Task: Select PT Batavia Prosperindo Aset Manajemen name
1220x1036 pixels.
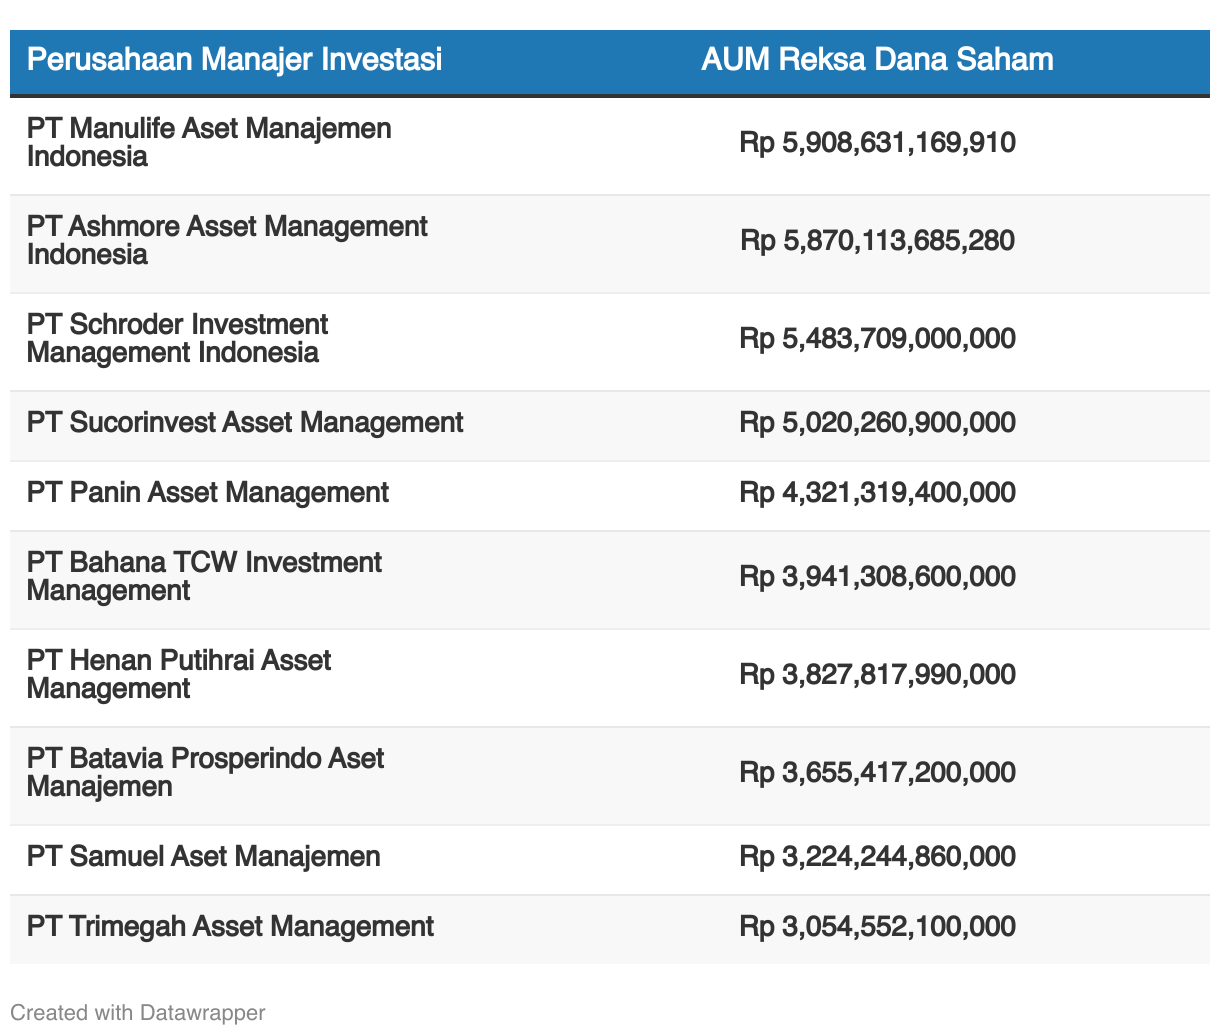Action: coord(205,773)
